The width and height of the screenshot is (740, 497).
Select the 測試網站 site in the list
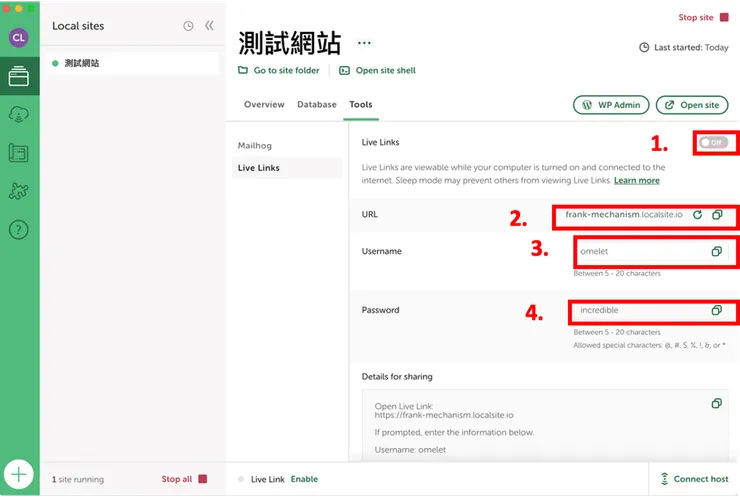[133, 63]
